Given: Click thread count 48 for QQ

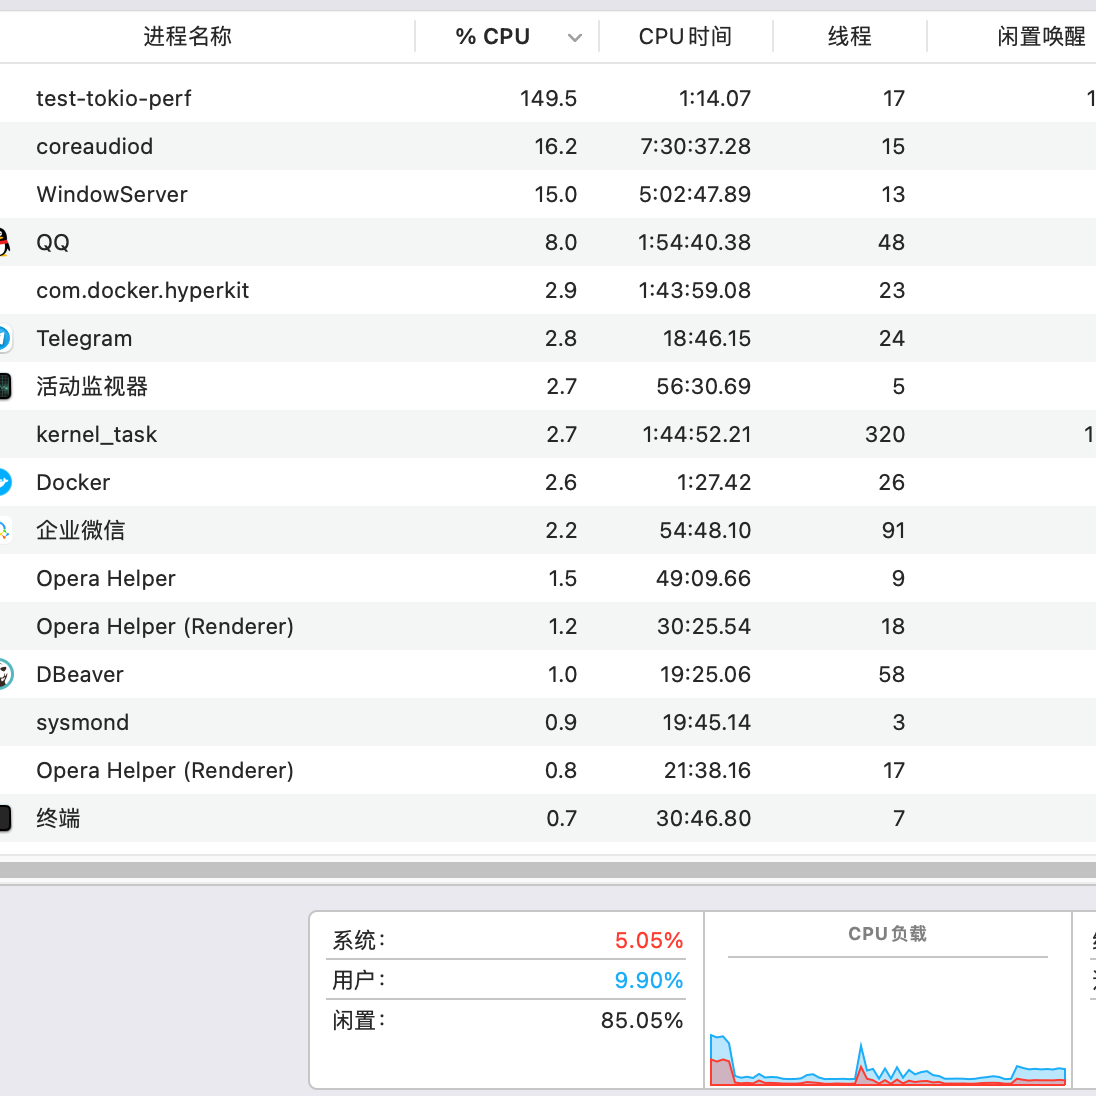Looking at the screenshot, I should click(891, 243).
